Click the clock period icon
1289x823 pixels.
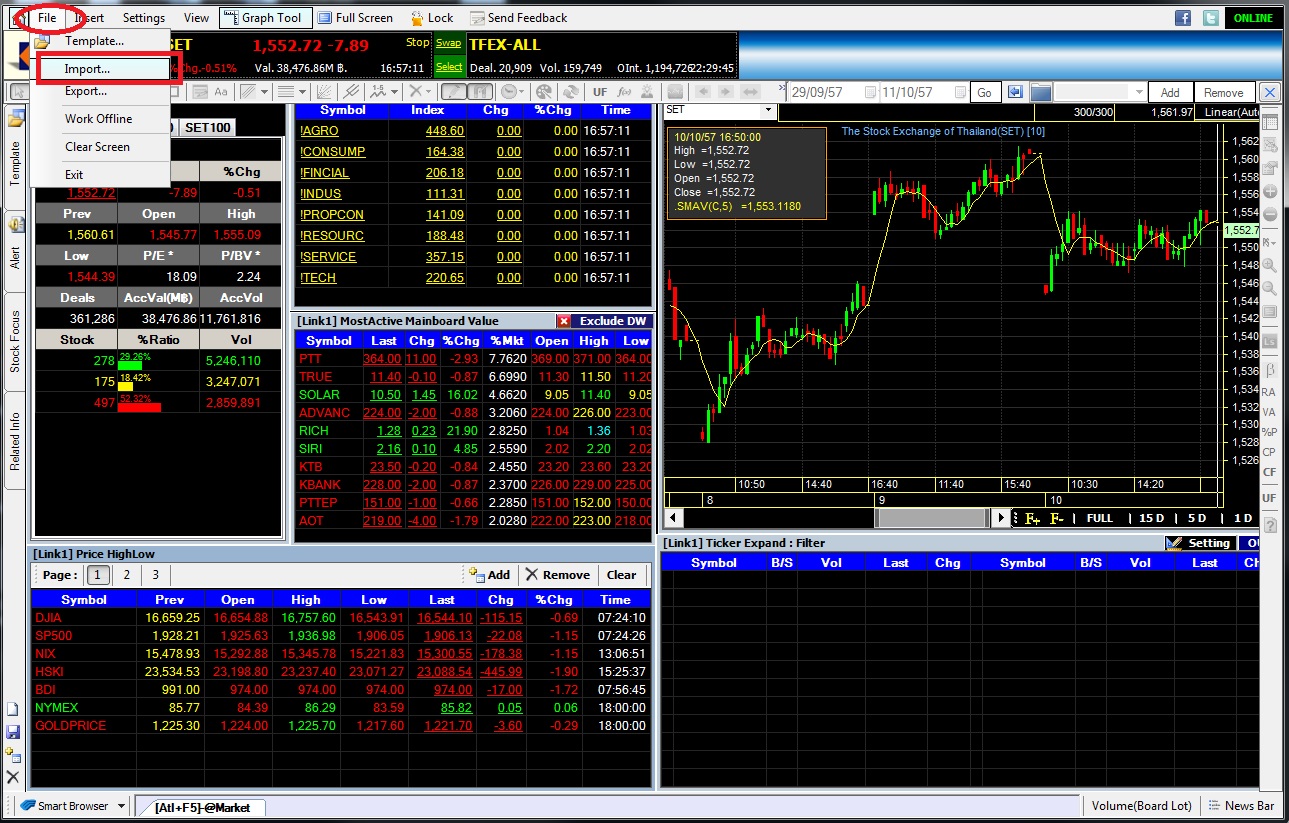(x=509, y=92)
